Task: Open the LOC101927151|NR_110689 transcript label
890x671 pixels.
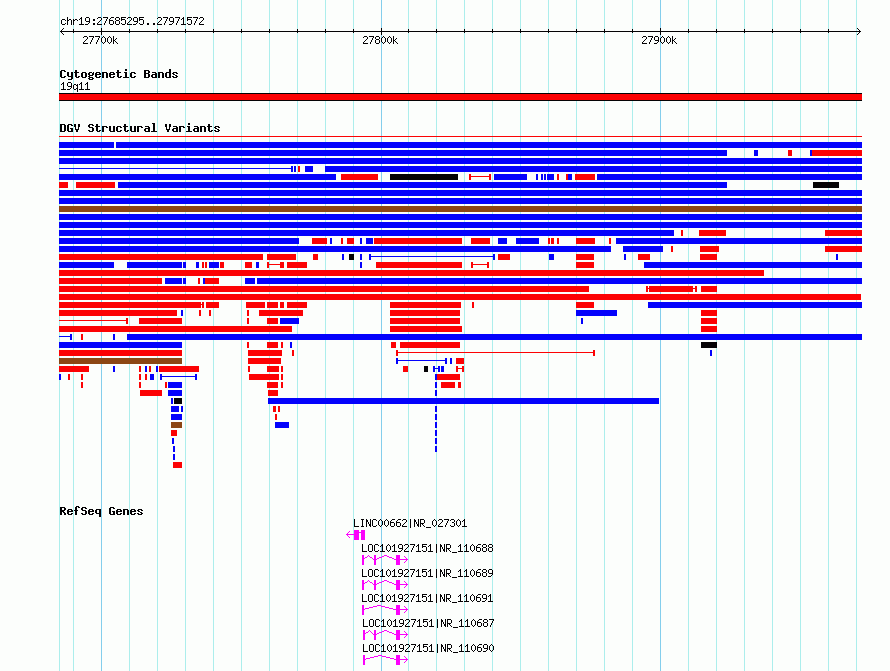Action: 427,573
